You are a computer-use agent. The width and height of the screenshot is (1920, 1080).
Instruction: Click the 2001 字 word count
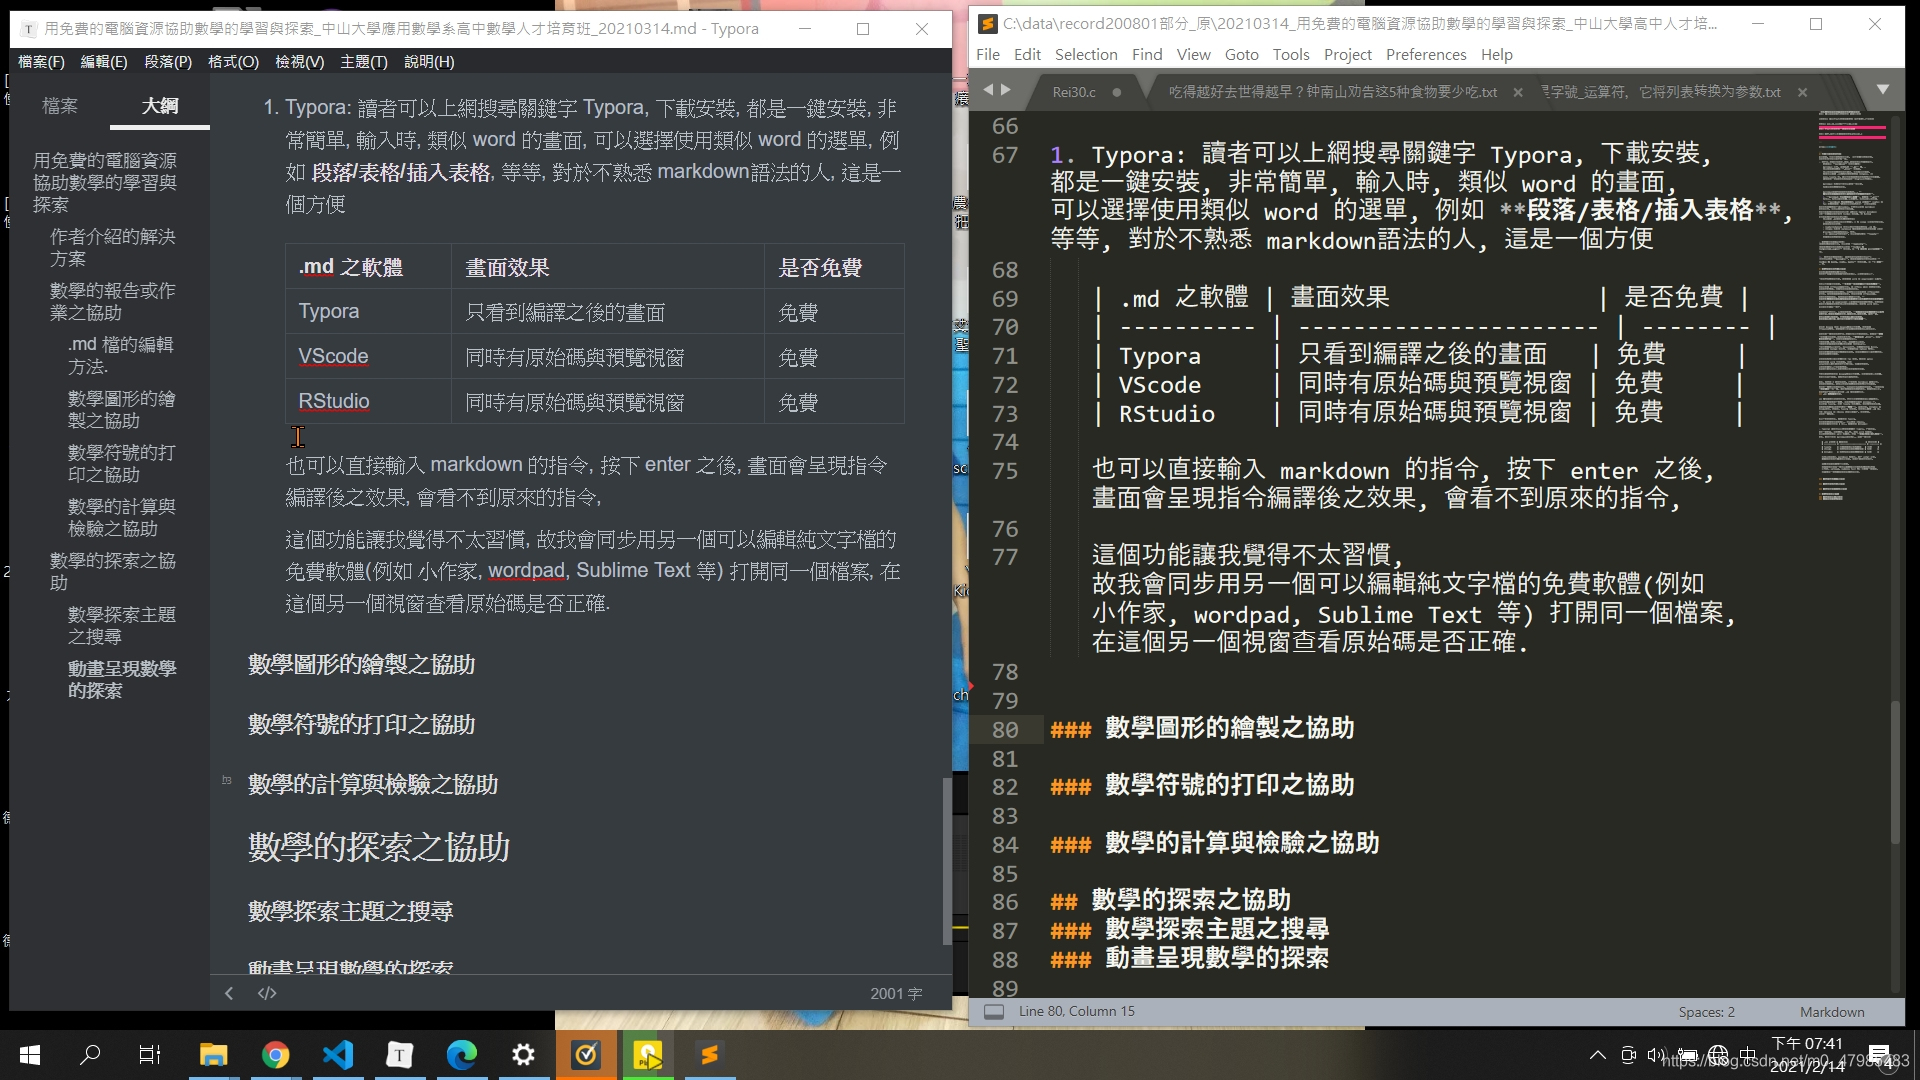click(895, 993)
